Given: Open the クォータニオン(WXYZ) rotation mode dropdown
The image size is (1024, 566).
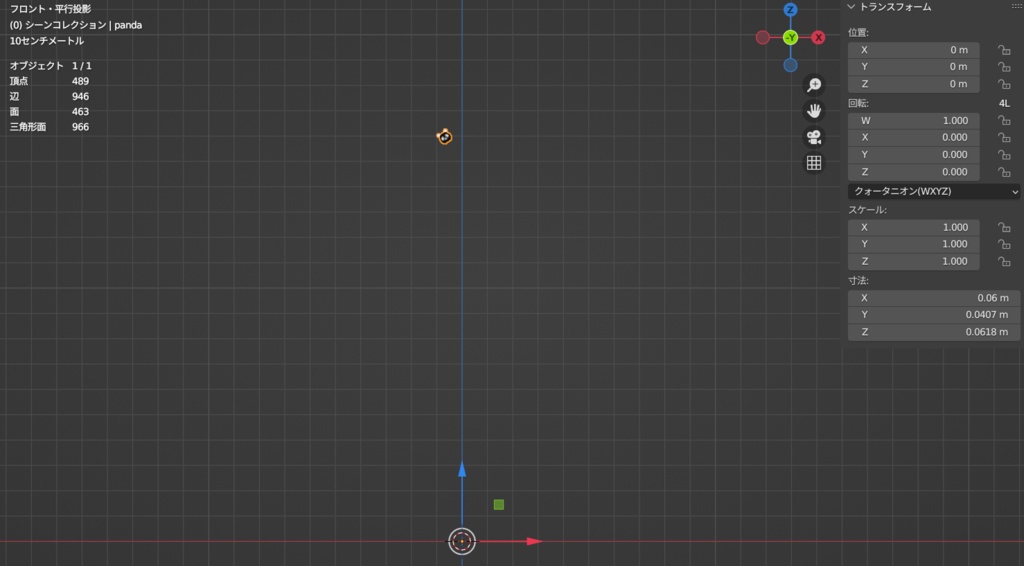Looking at the screenshot, I should click(x=933, y=191).
